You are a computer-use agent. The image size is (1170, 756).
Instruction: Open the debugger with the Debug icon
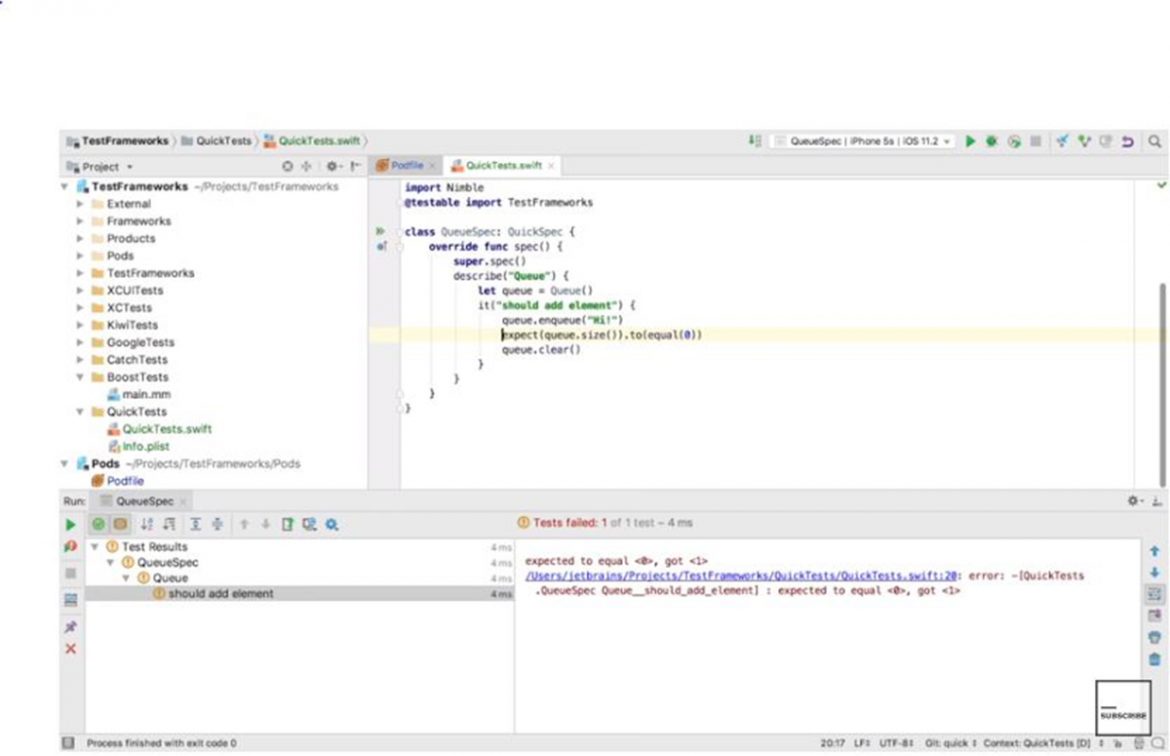(990, 141)
